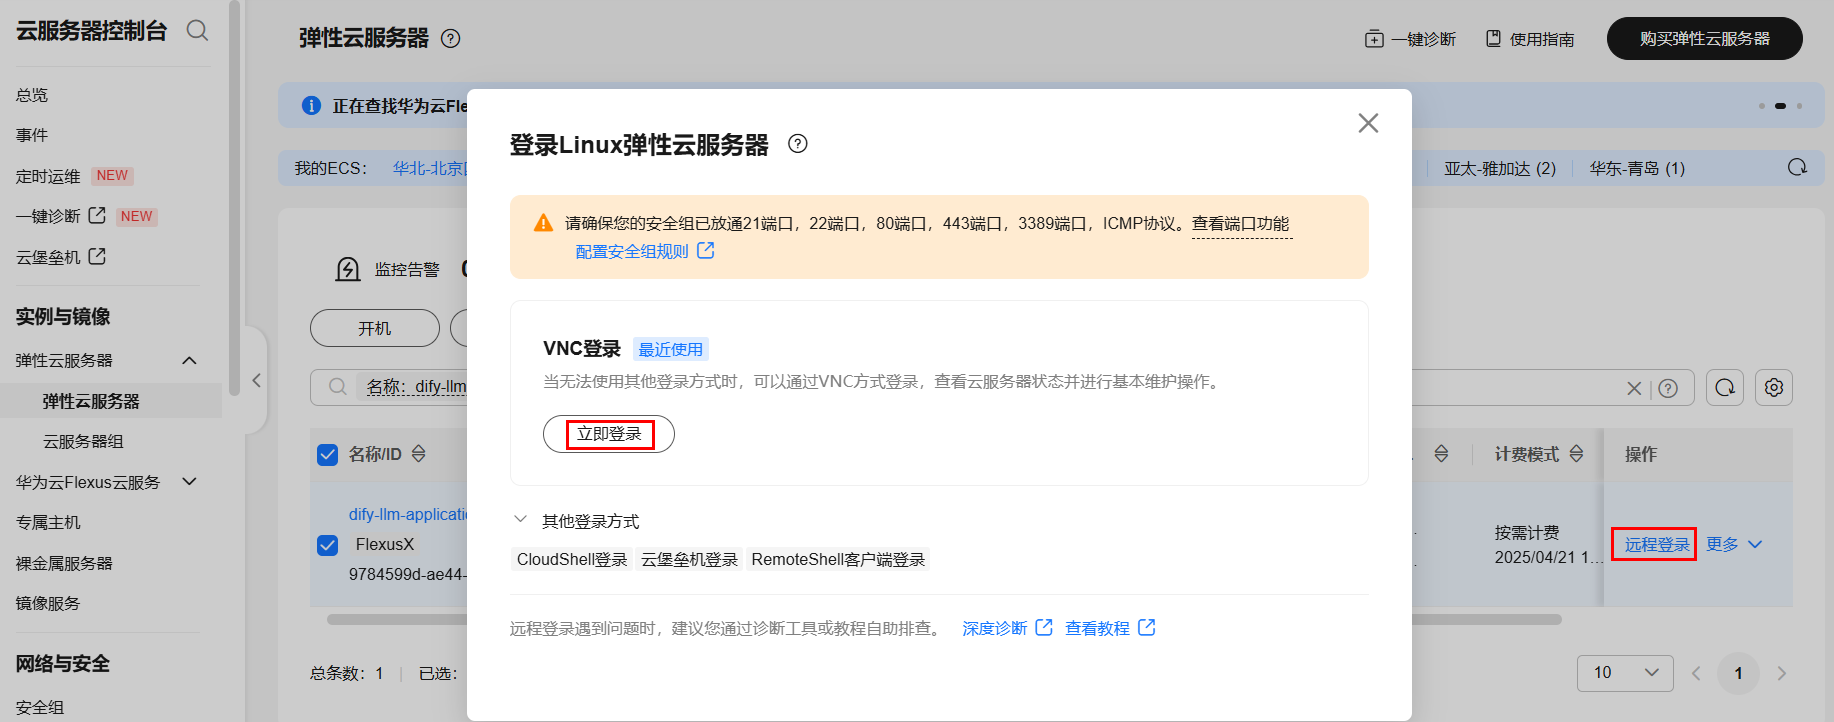Toggle the FlexusX row checkbox

pyautogui.click(x=327, y=545)
